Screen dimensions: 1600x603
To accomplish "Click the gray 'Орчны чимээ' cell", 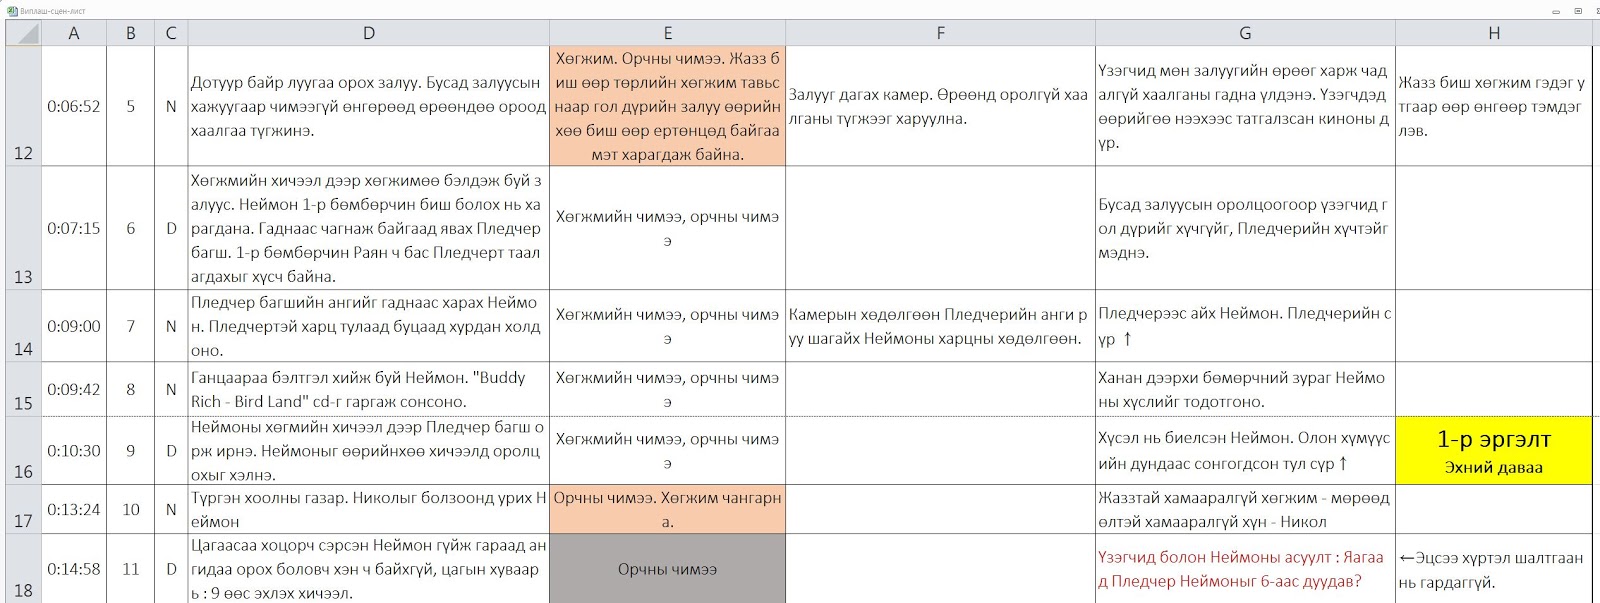I will coord(667,568).
